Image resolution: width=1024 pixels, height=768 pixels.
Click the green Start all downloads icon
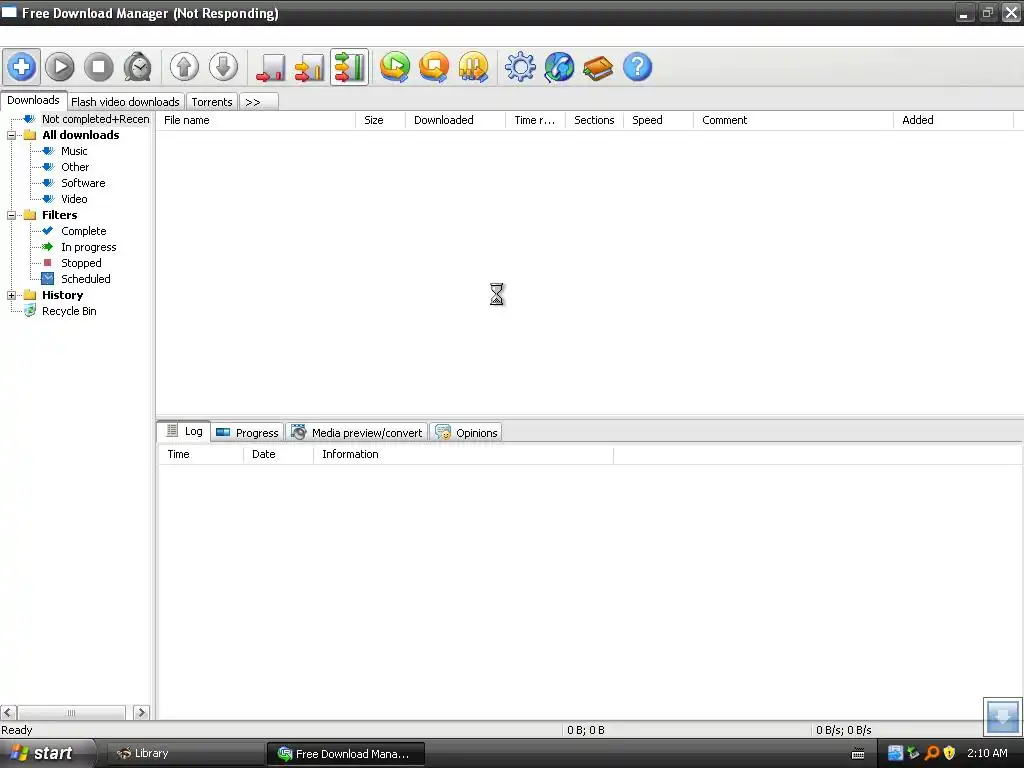(395, 67)
